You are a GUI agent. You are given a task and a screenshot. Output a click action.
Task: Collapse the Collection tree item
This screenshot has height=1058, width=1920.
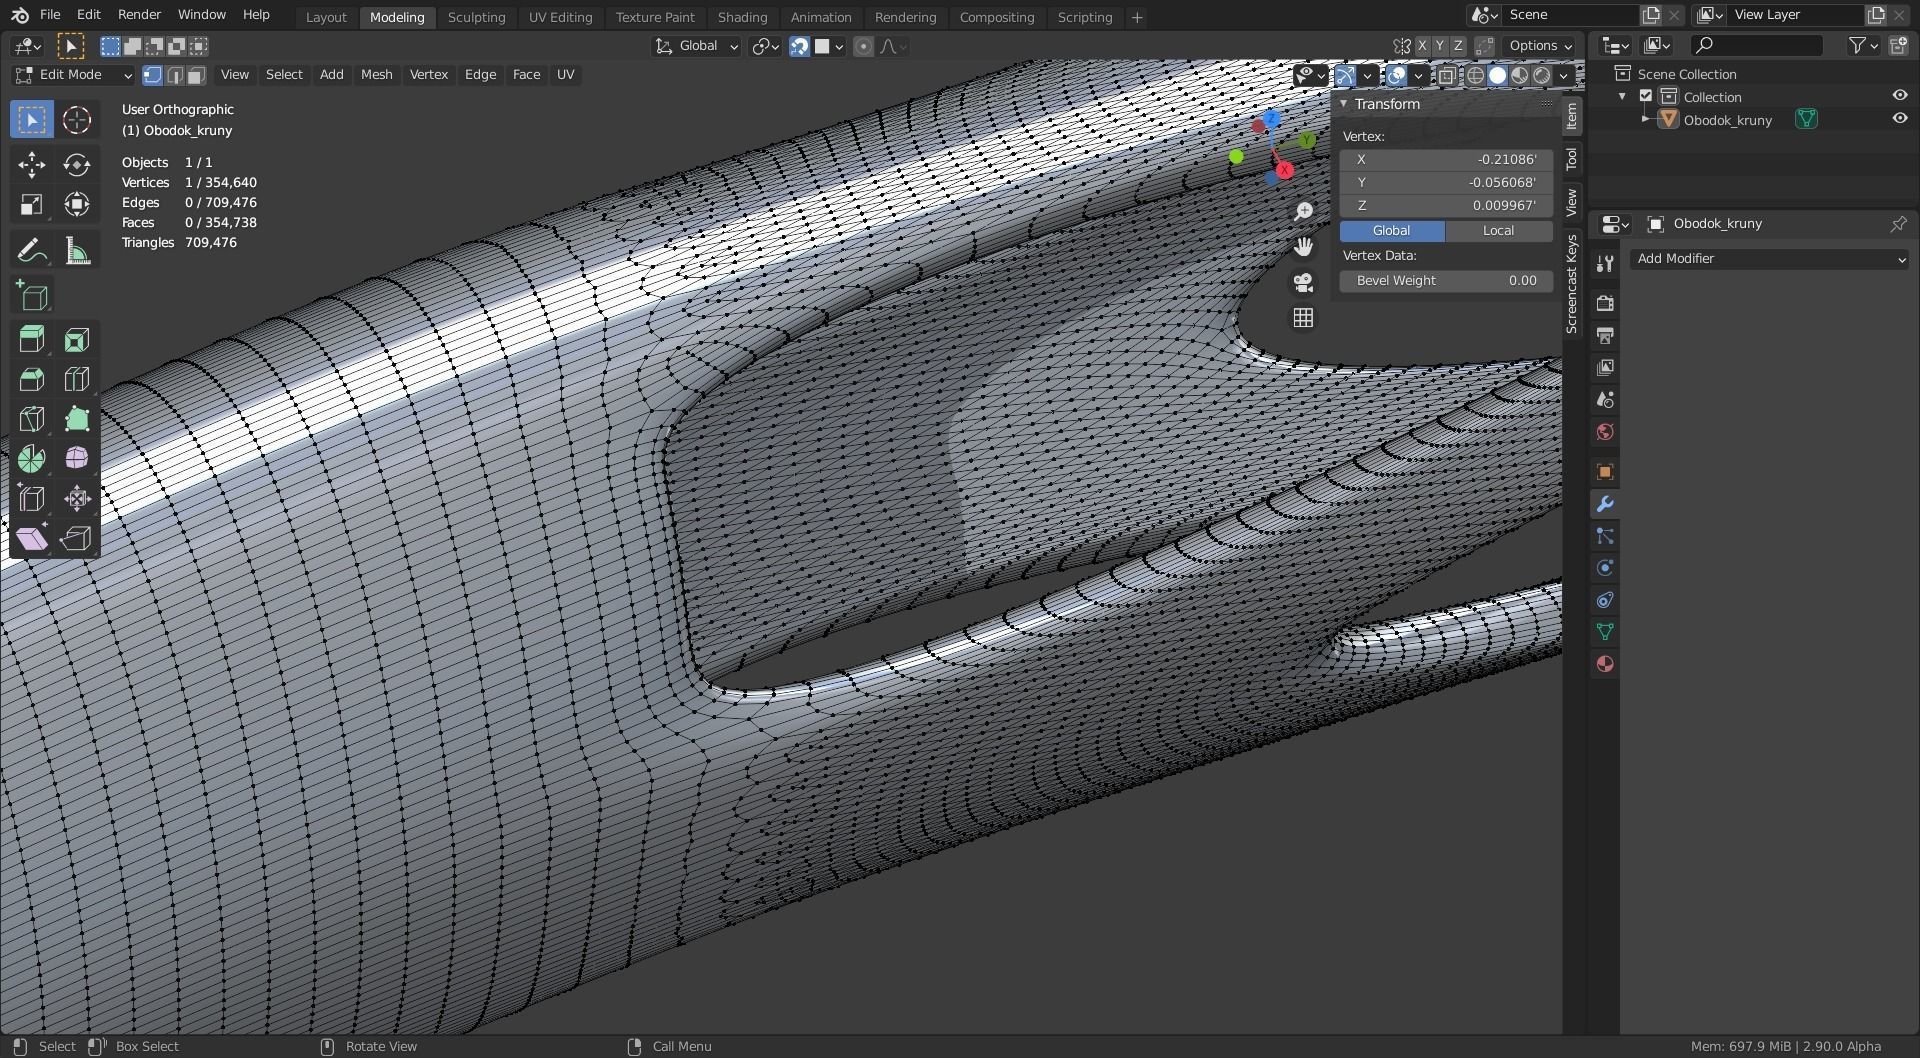pyautogui.click(x=1622, y=97)
